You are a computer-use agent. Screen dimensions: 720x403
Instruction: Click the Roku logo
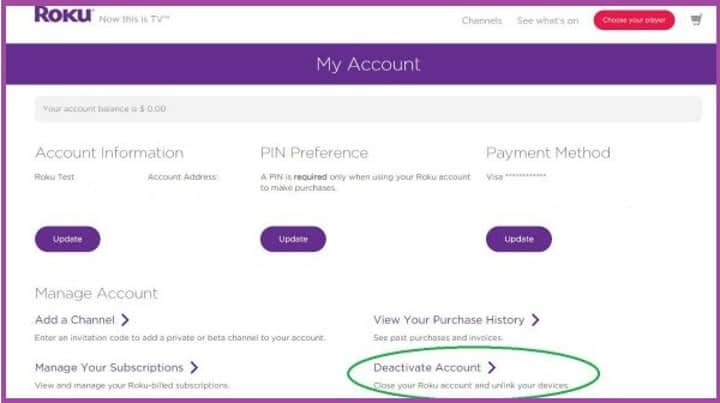(64, 15)
